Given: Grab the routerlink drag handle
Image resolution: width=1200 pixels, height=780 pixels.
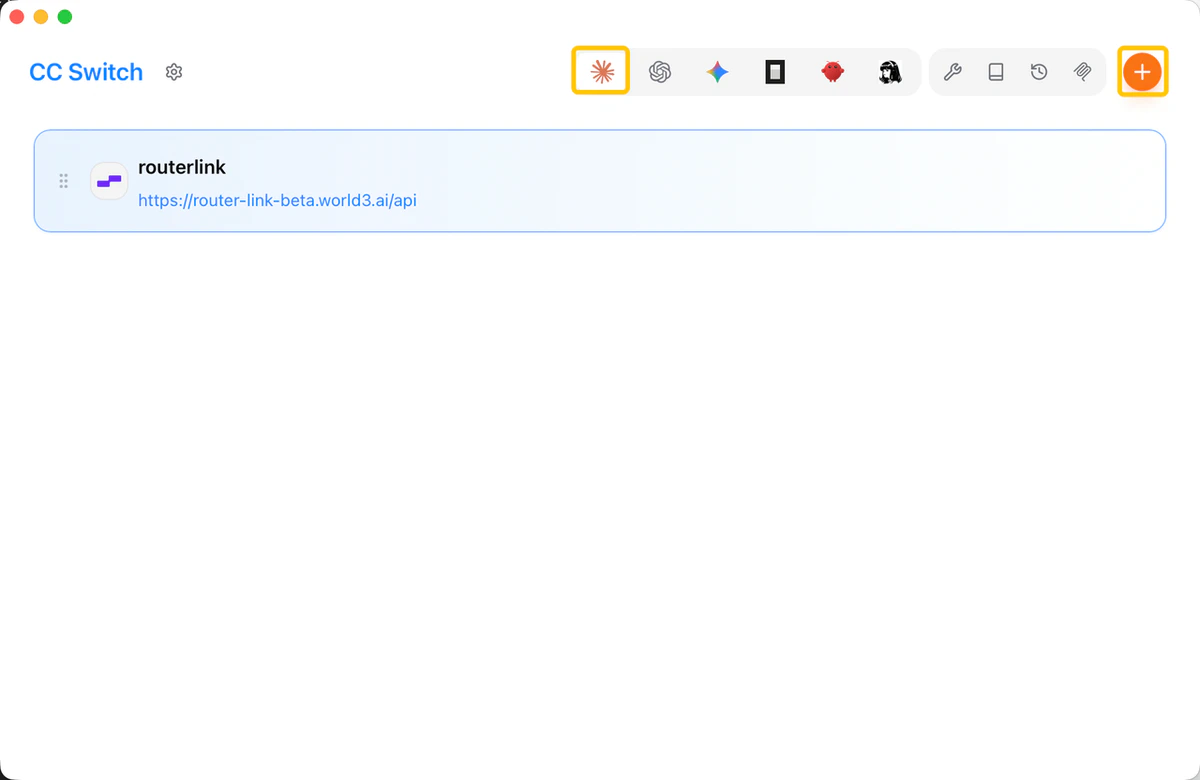Looking at the screenshot, I should (x=63, y=181).
